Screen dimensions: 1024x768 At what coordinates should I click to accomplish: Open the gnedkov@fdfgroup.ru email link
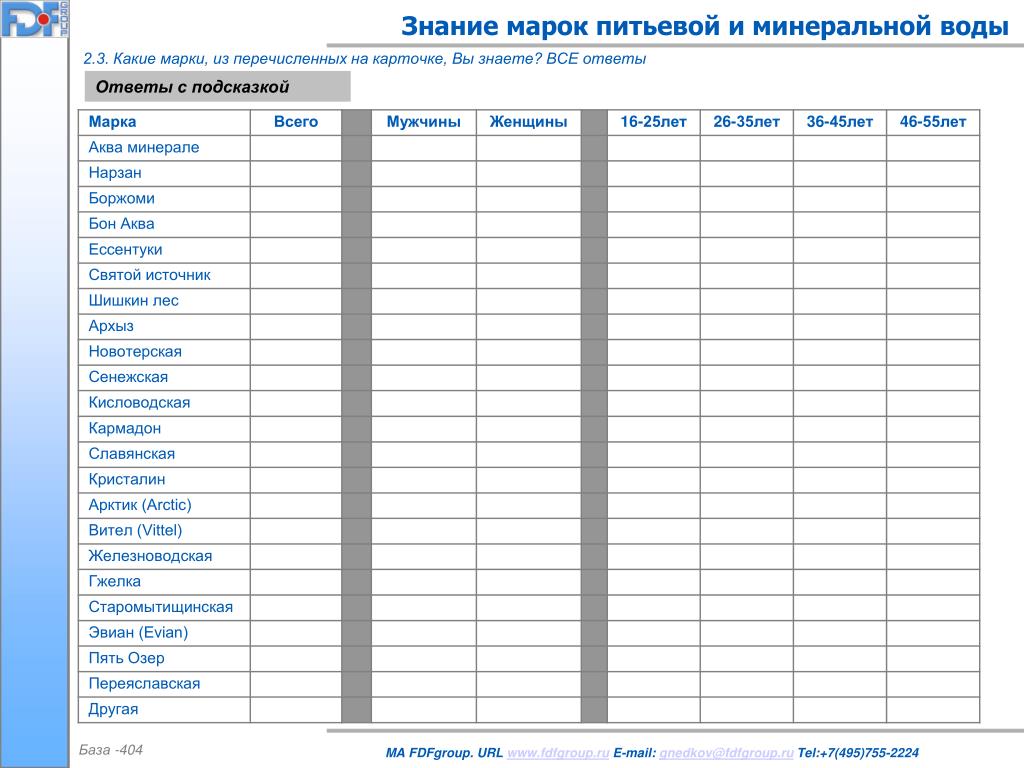[x=726, y=752]
